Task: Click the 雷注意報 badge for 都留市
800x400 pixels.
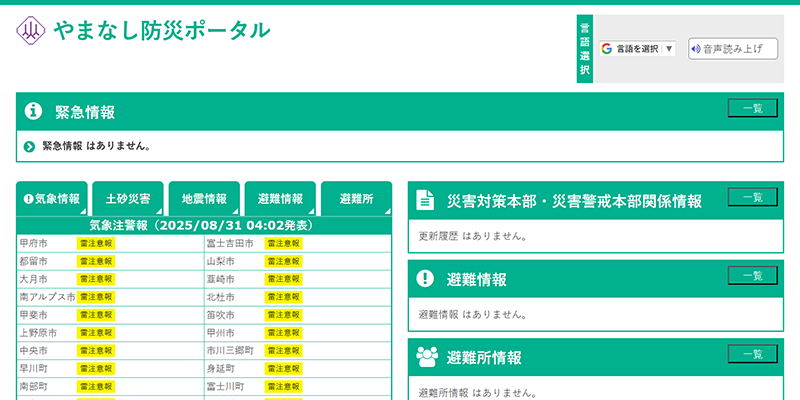Action: tap(96, 261)
